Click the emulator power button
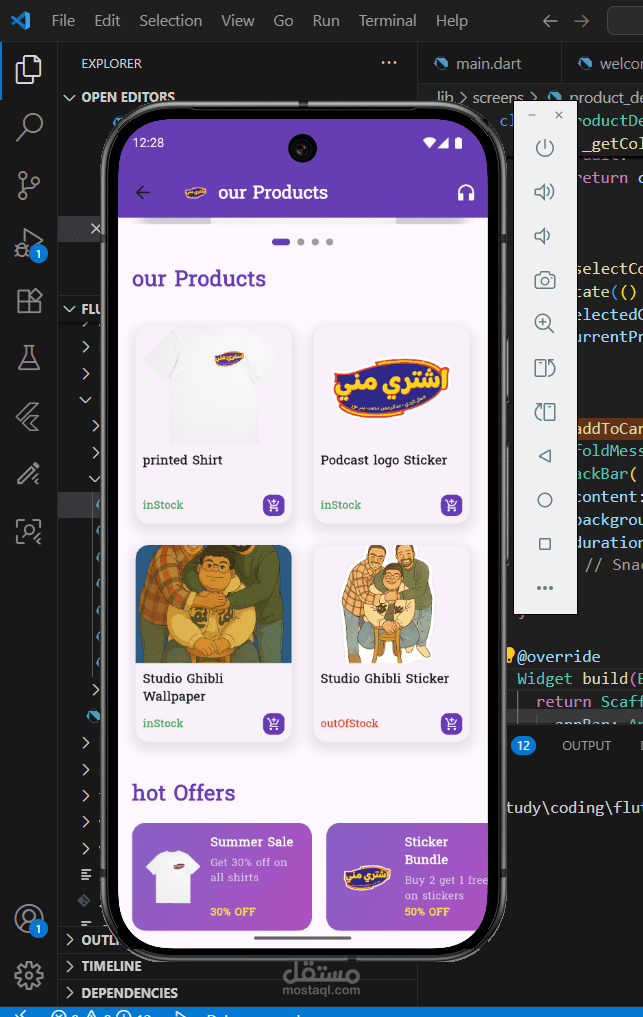This screenshot has height=1017, width=643. [544, 148]
